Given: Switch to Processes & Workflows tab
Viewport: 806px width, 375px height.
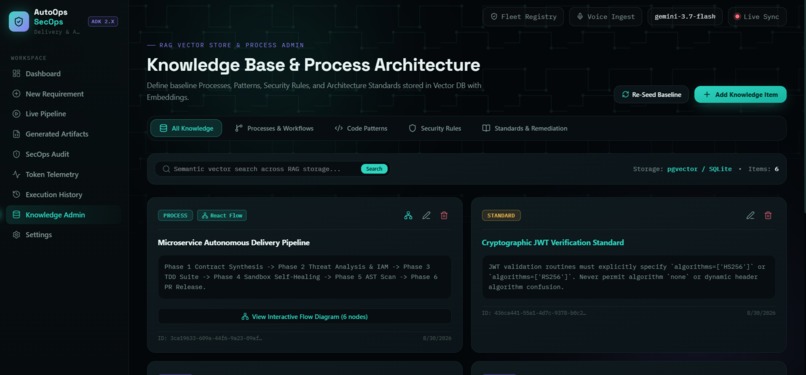Looking at the screenshot, I should tap(274, 128).
